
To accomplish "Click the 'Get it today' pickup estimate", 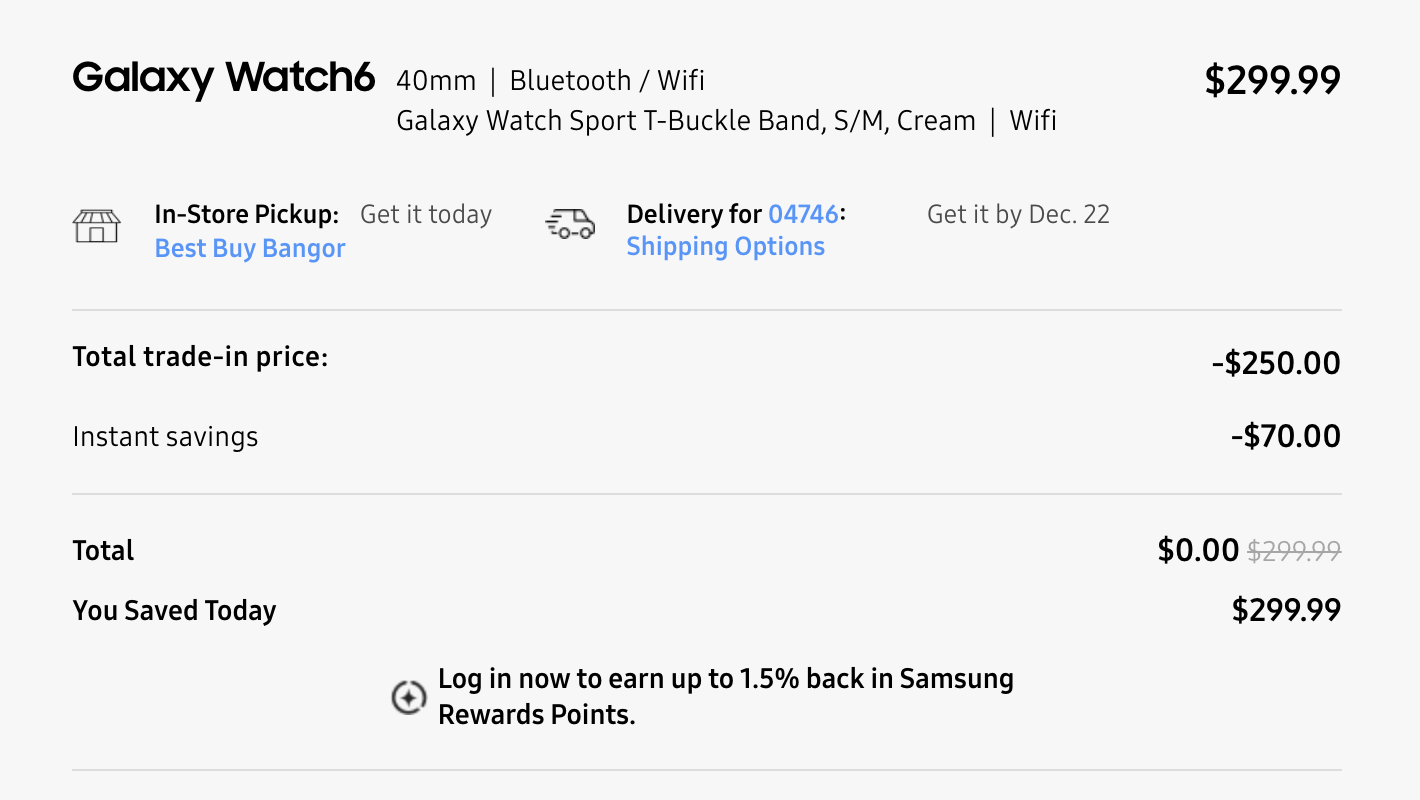I will [426, 215].
